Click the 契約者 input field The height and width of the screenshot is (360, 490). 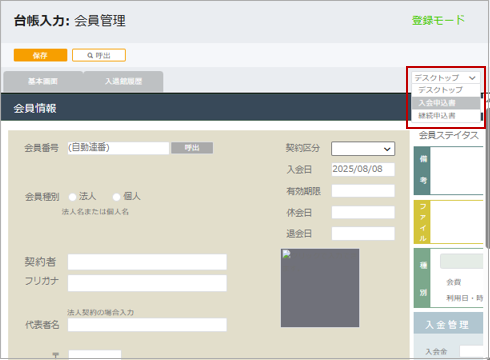[147, 262]
